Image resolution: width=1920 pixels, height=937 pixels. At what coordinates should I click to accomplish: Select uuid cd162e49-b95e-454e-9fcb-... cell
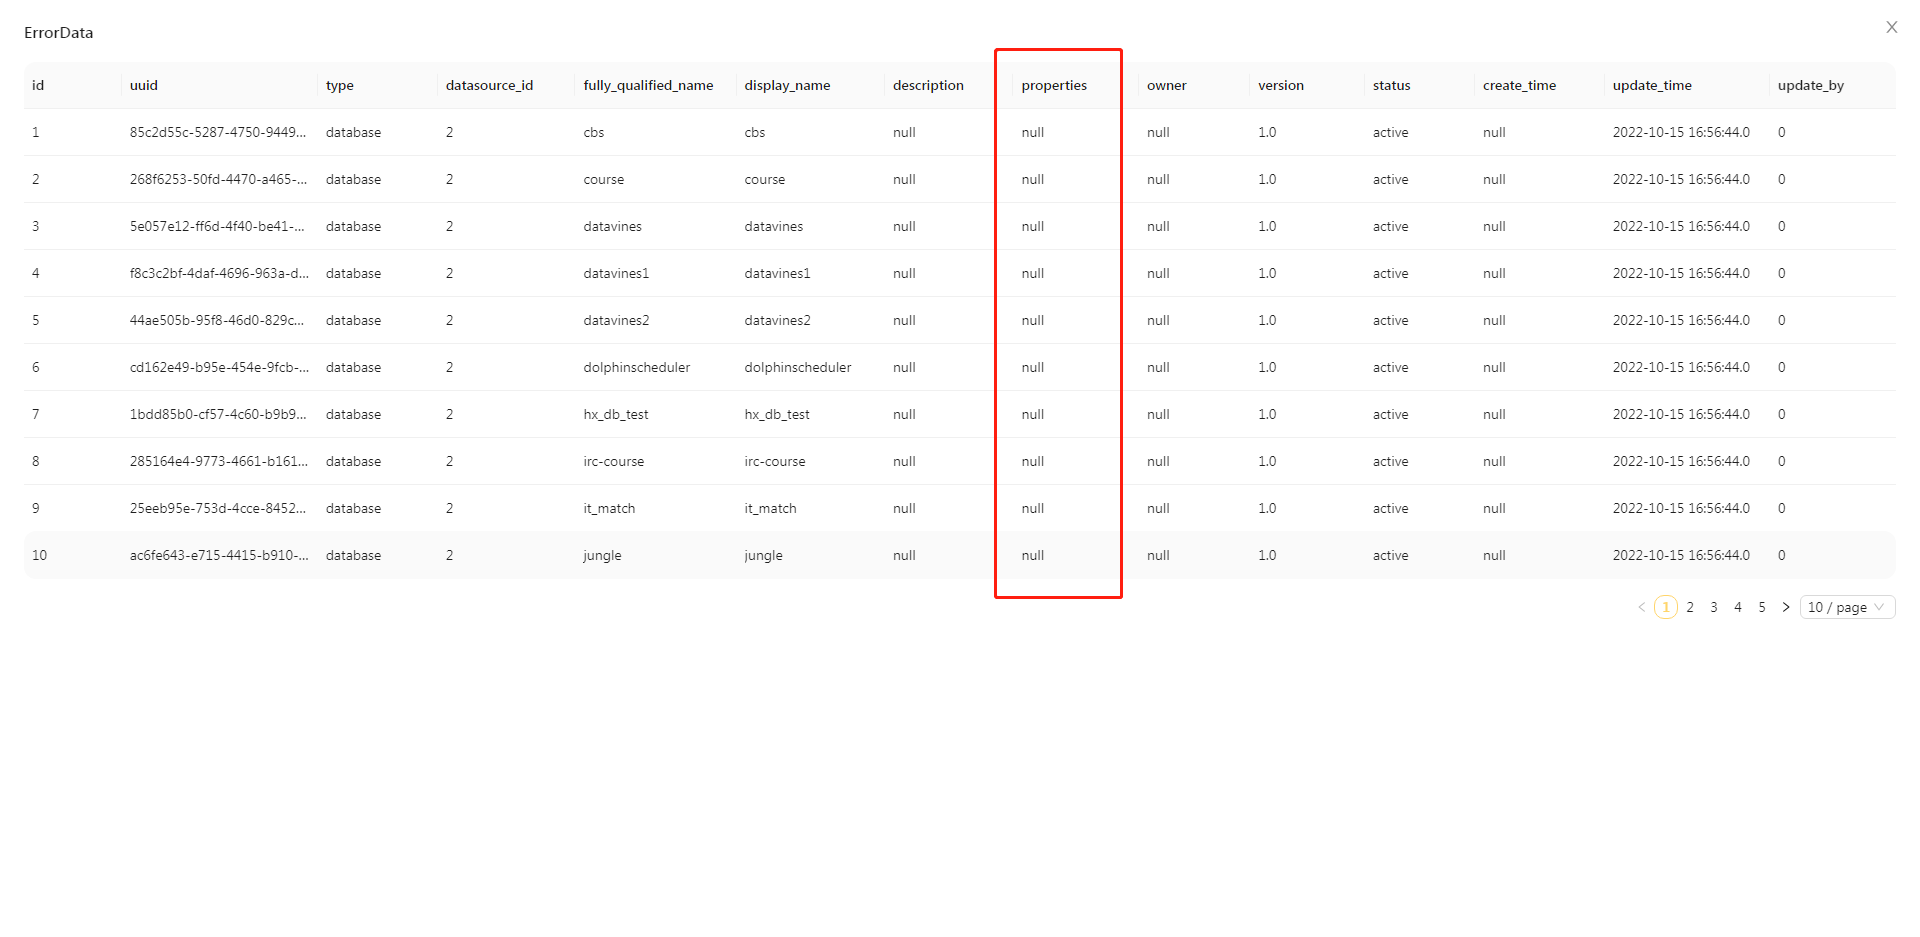(x=219, y=367)
